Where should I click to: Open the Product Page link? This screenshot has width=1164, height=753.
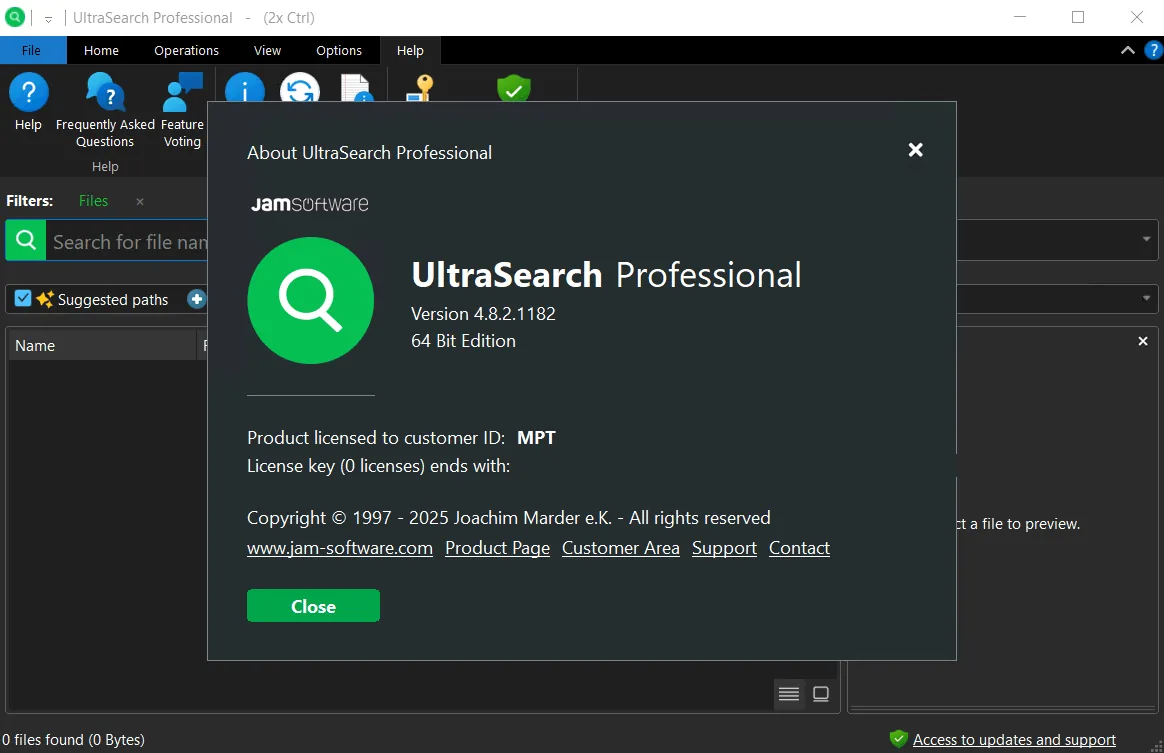(497, 548)
